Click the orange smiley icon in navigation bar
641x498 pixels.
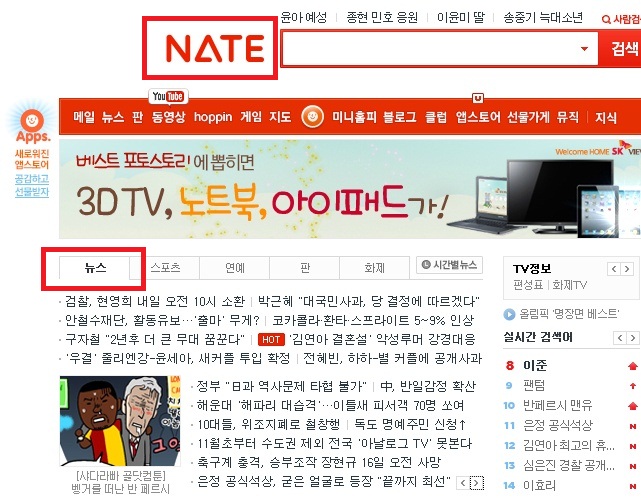(312, 117)
